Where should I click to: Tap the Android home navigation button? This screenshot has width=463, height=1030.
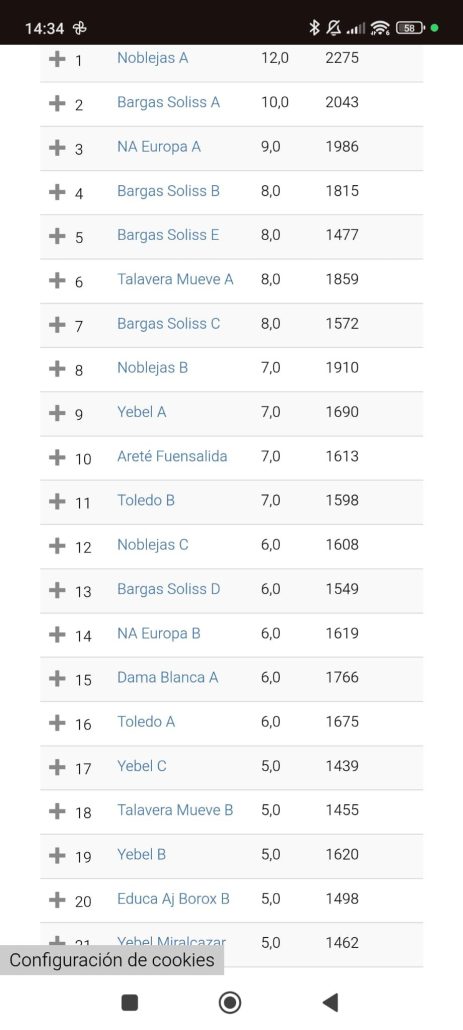[230, 1002]
